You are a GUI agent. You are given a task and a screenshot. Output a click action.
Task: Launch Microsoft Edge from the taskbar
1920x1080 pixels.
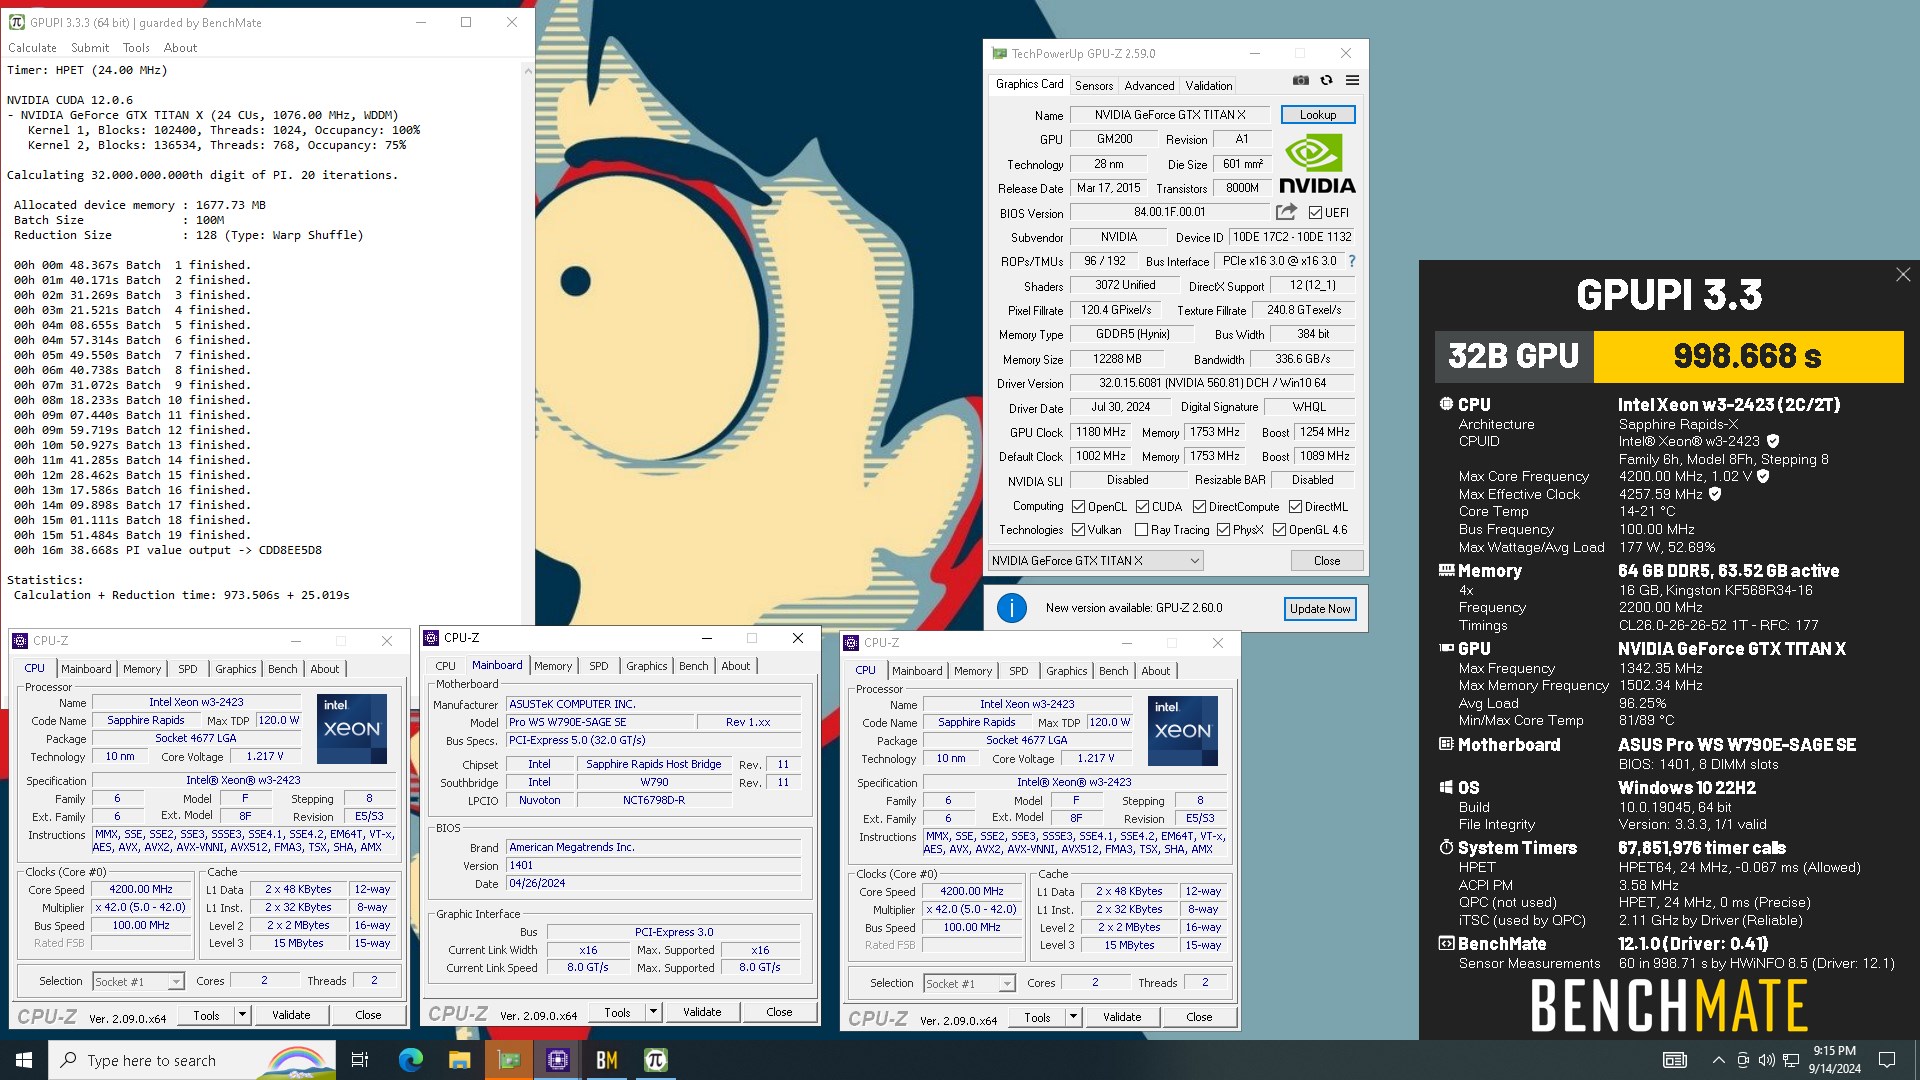[410, 1060]
